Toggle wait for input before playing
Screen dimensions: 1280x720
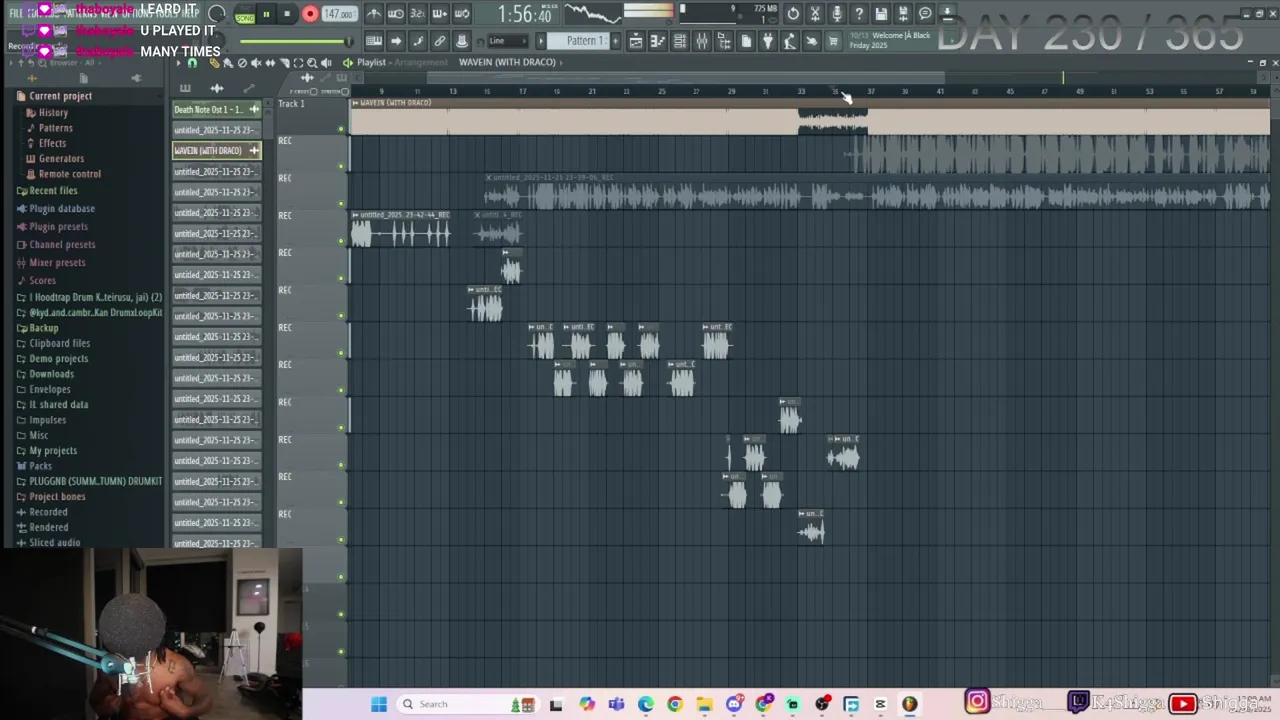click(x=395, y=14)
